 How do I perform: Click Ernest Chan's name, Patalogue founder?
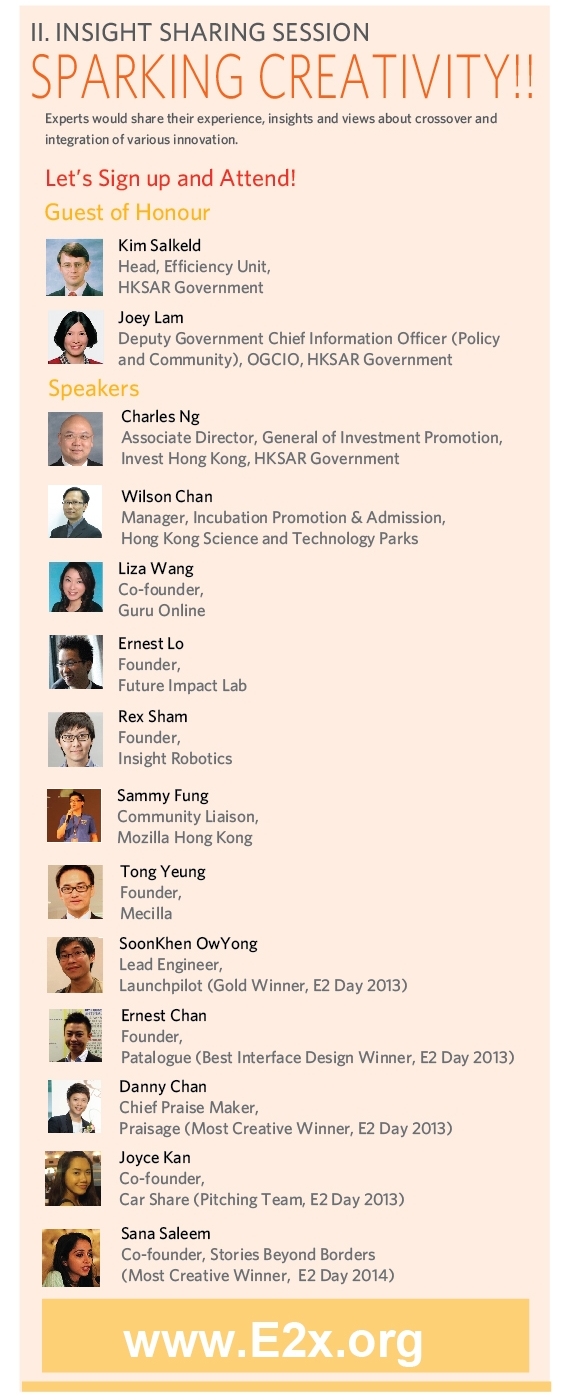click(164, 1015)
